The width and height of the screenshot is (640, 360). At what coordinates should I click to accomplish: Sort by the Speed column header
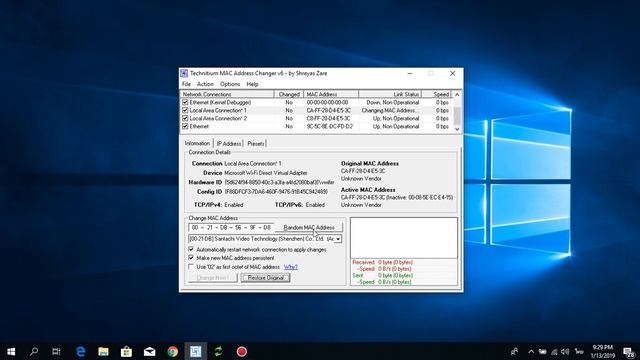pos(437,94)
